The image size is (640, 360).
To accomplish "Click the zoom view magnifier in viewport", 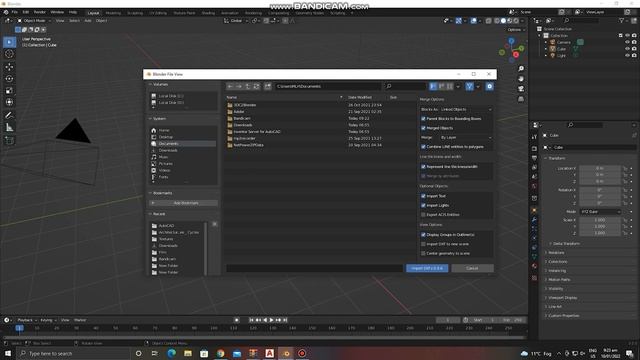I will coord(521,69).
